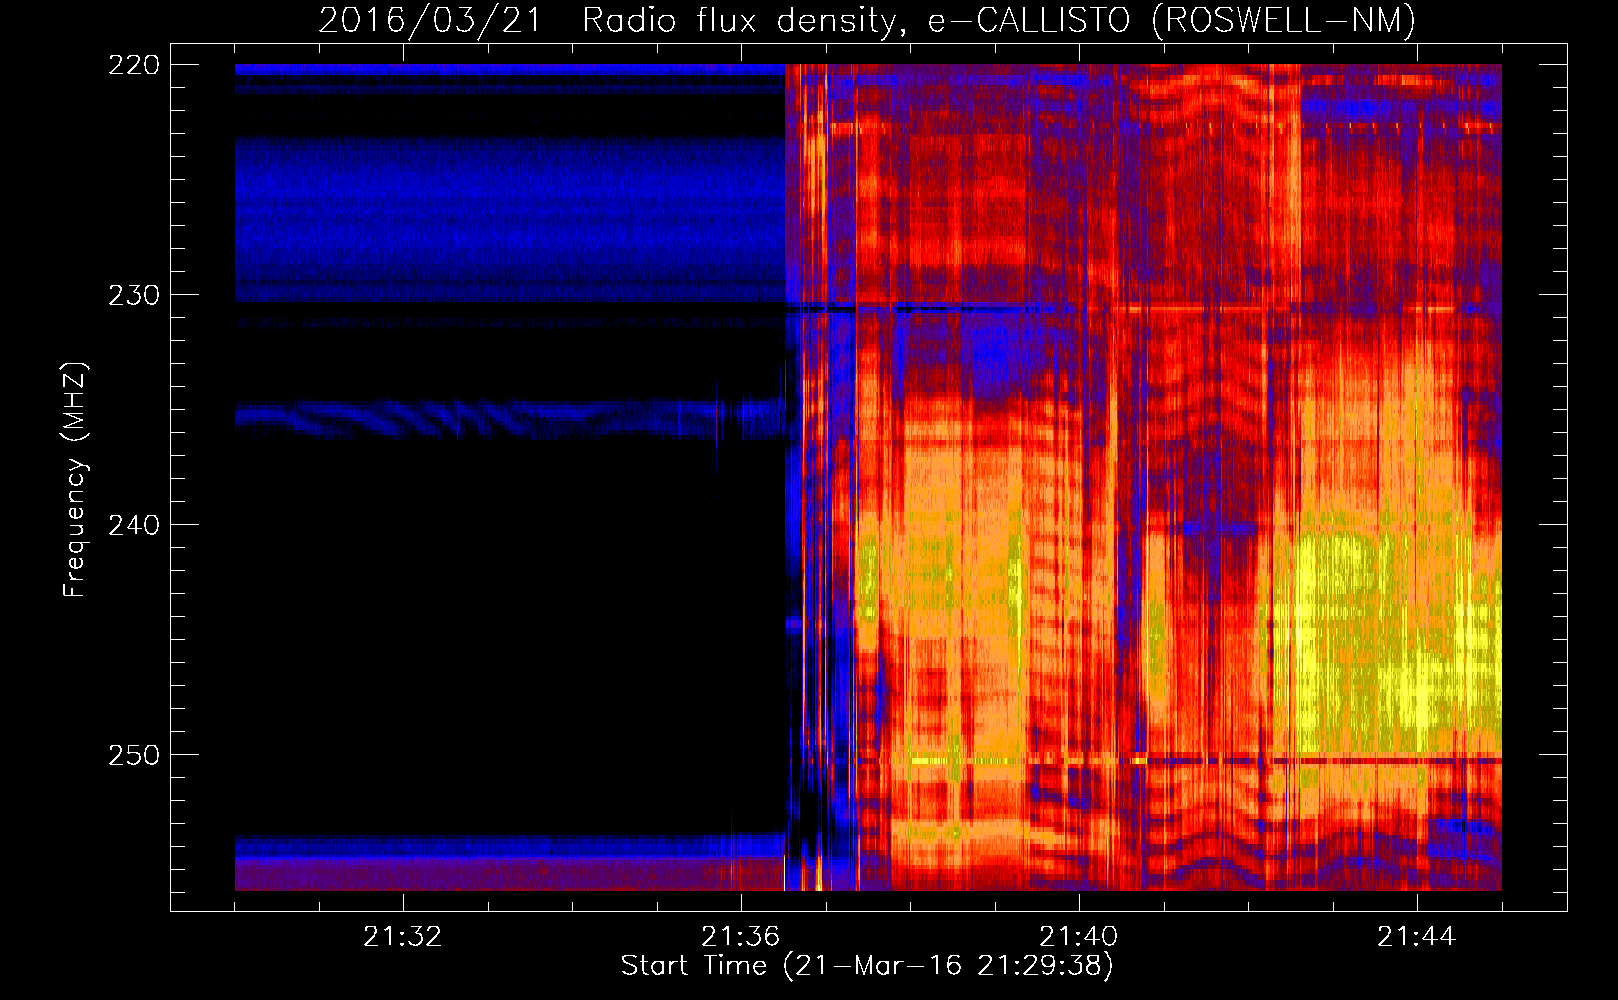
Task: Click the '21:40' time axis label
Action: click(x=1079, y=937)
